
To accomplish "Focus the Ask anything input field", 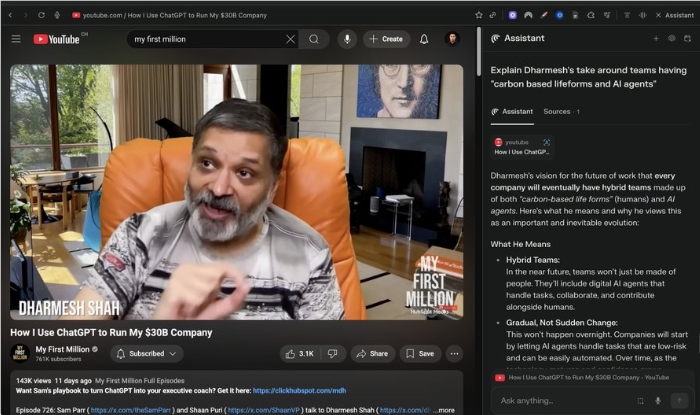I will pyautogui.click(x=560, y=400).
